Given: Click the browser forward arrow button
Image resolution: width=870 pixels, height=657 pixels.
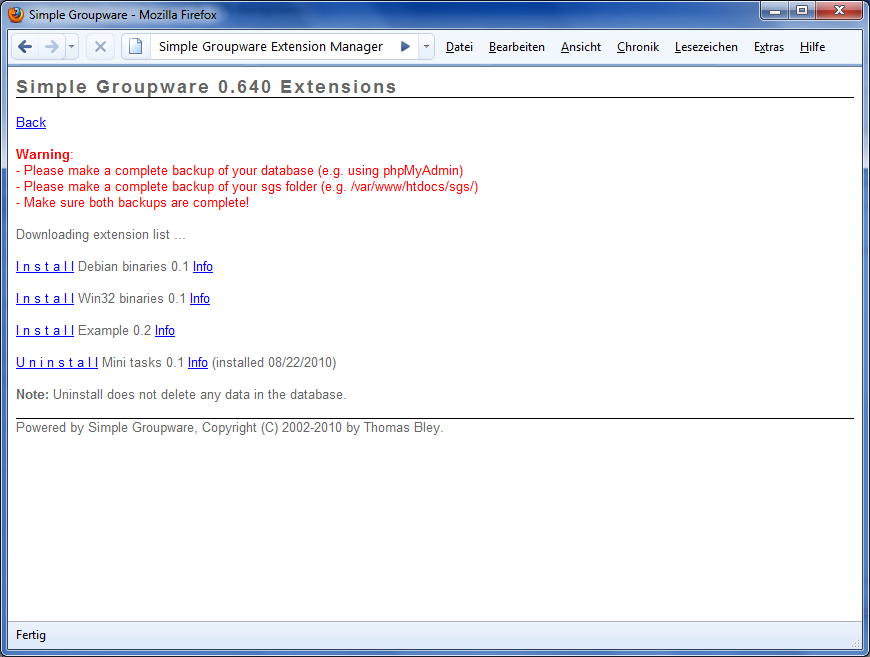Looking at the screenshot, I should pos(52,47).
